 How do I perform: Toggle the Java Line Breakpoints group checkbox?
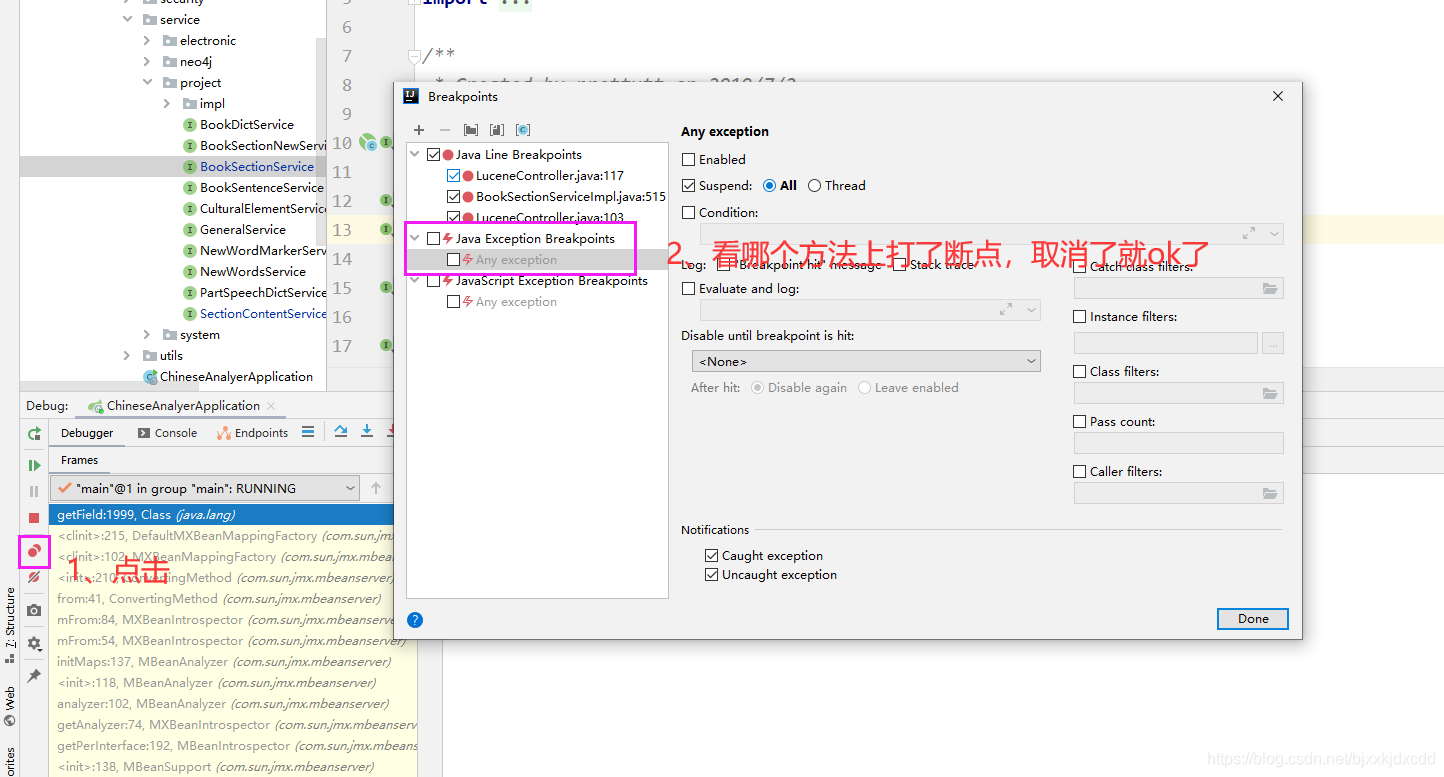pos(433,154)
